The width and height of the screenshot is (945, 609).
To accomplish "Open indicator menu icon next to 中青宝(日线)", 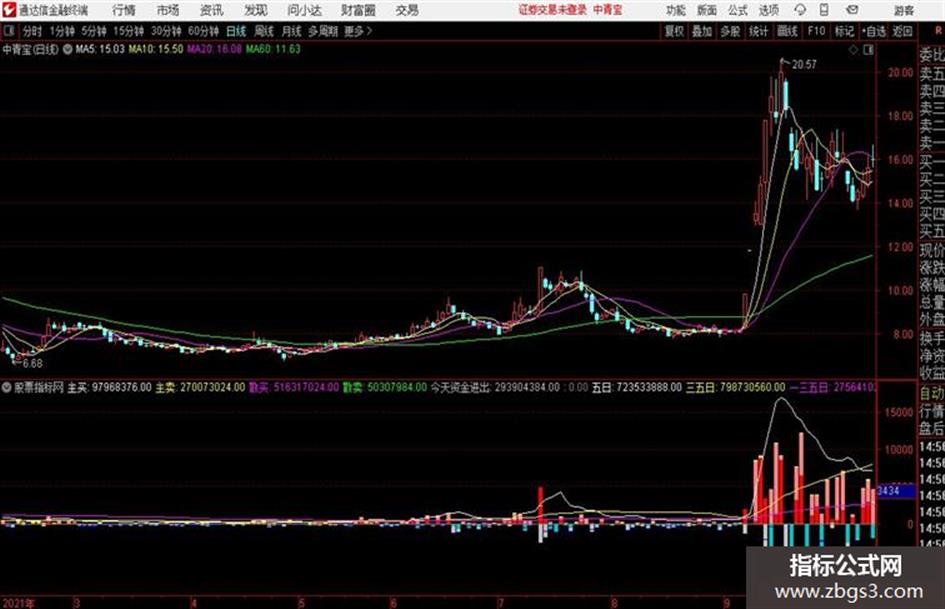I will coord(68,49).
